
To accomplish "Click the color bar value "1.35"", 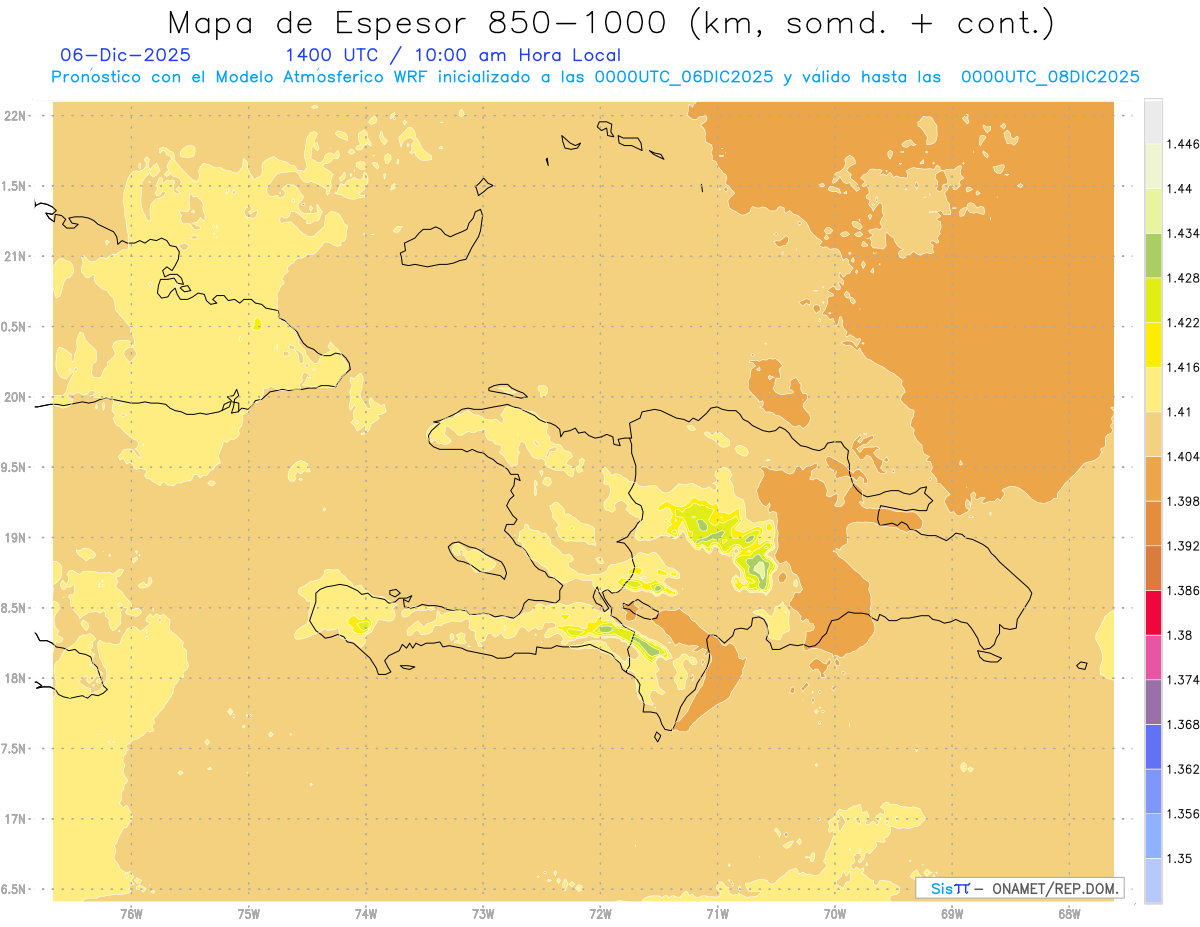I will point(1179,858).
